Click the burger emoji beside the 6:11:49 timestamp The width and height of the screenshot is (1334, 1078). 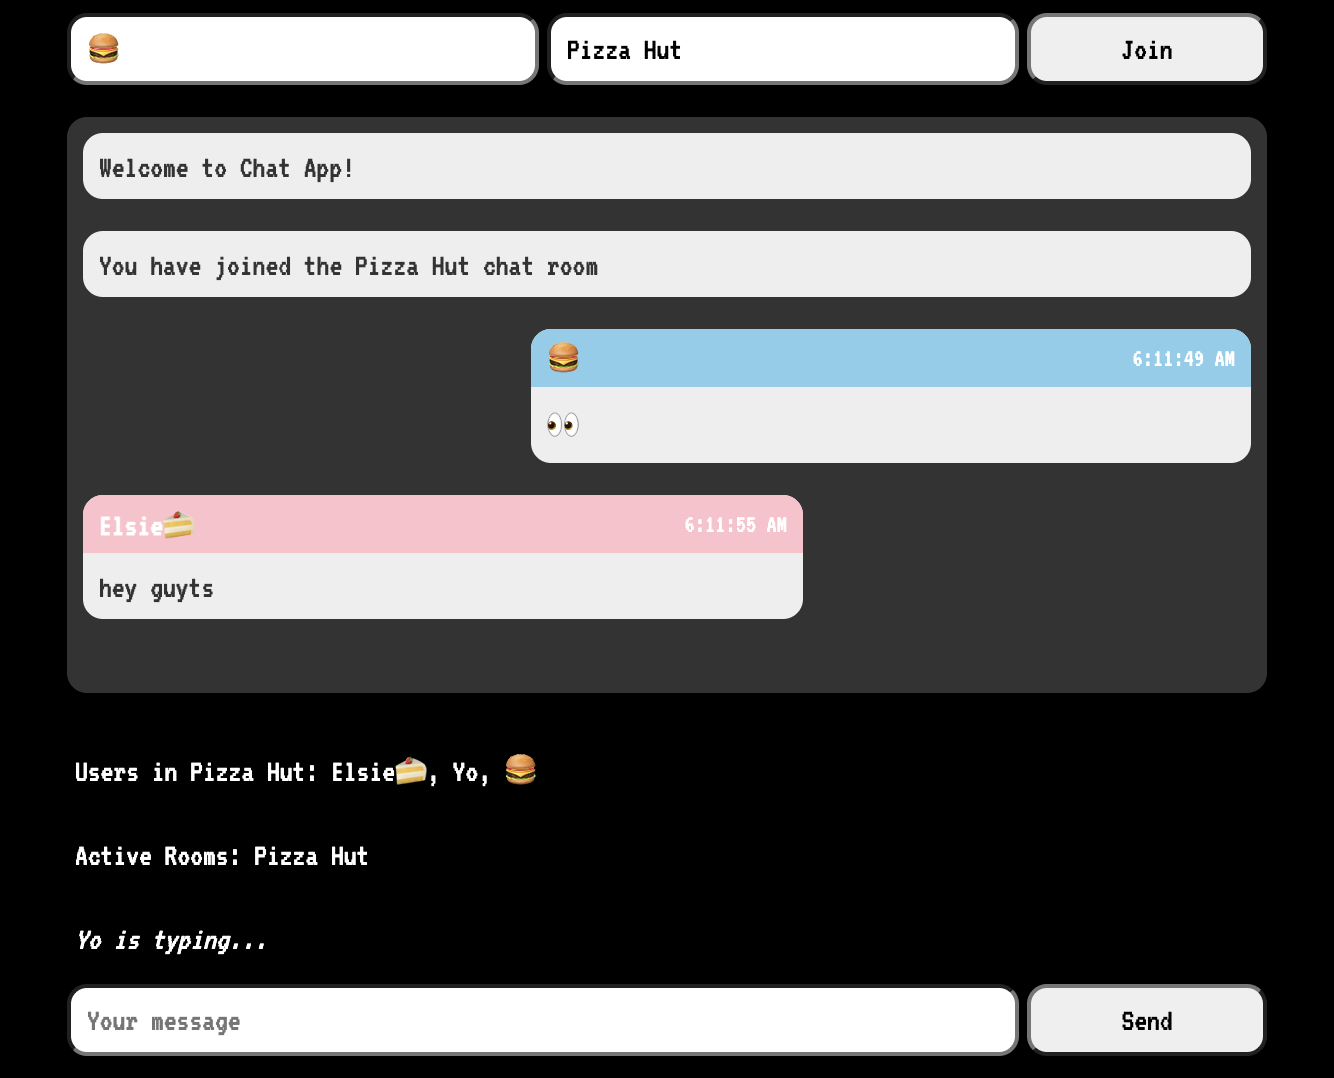pos(563,358)
